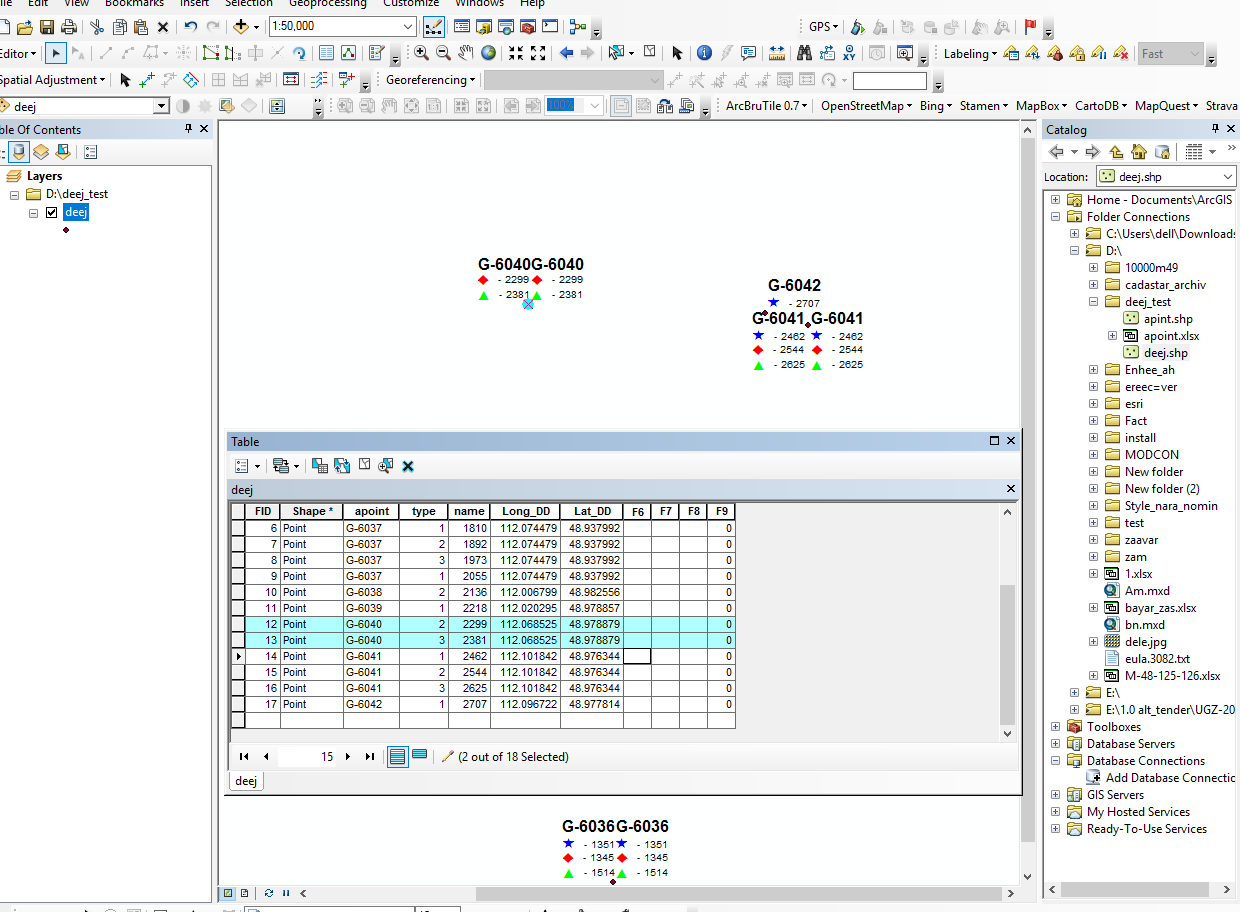The height and width of the screenshot is (912, 1240).
Task: Clear selection in the Table window
Action: [x=363, y=465]
